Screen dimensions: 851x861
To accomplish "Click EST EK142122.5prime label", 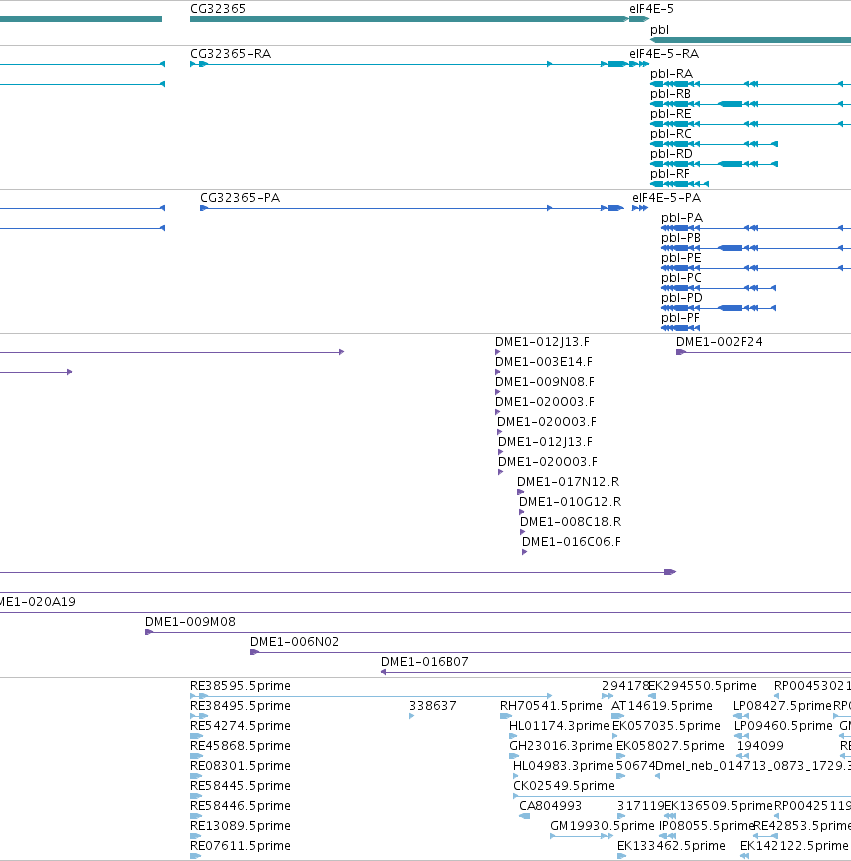I will click(x=794, y=846).
